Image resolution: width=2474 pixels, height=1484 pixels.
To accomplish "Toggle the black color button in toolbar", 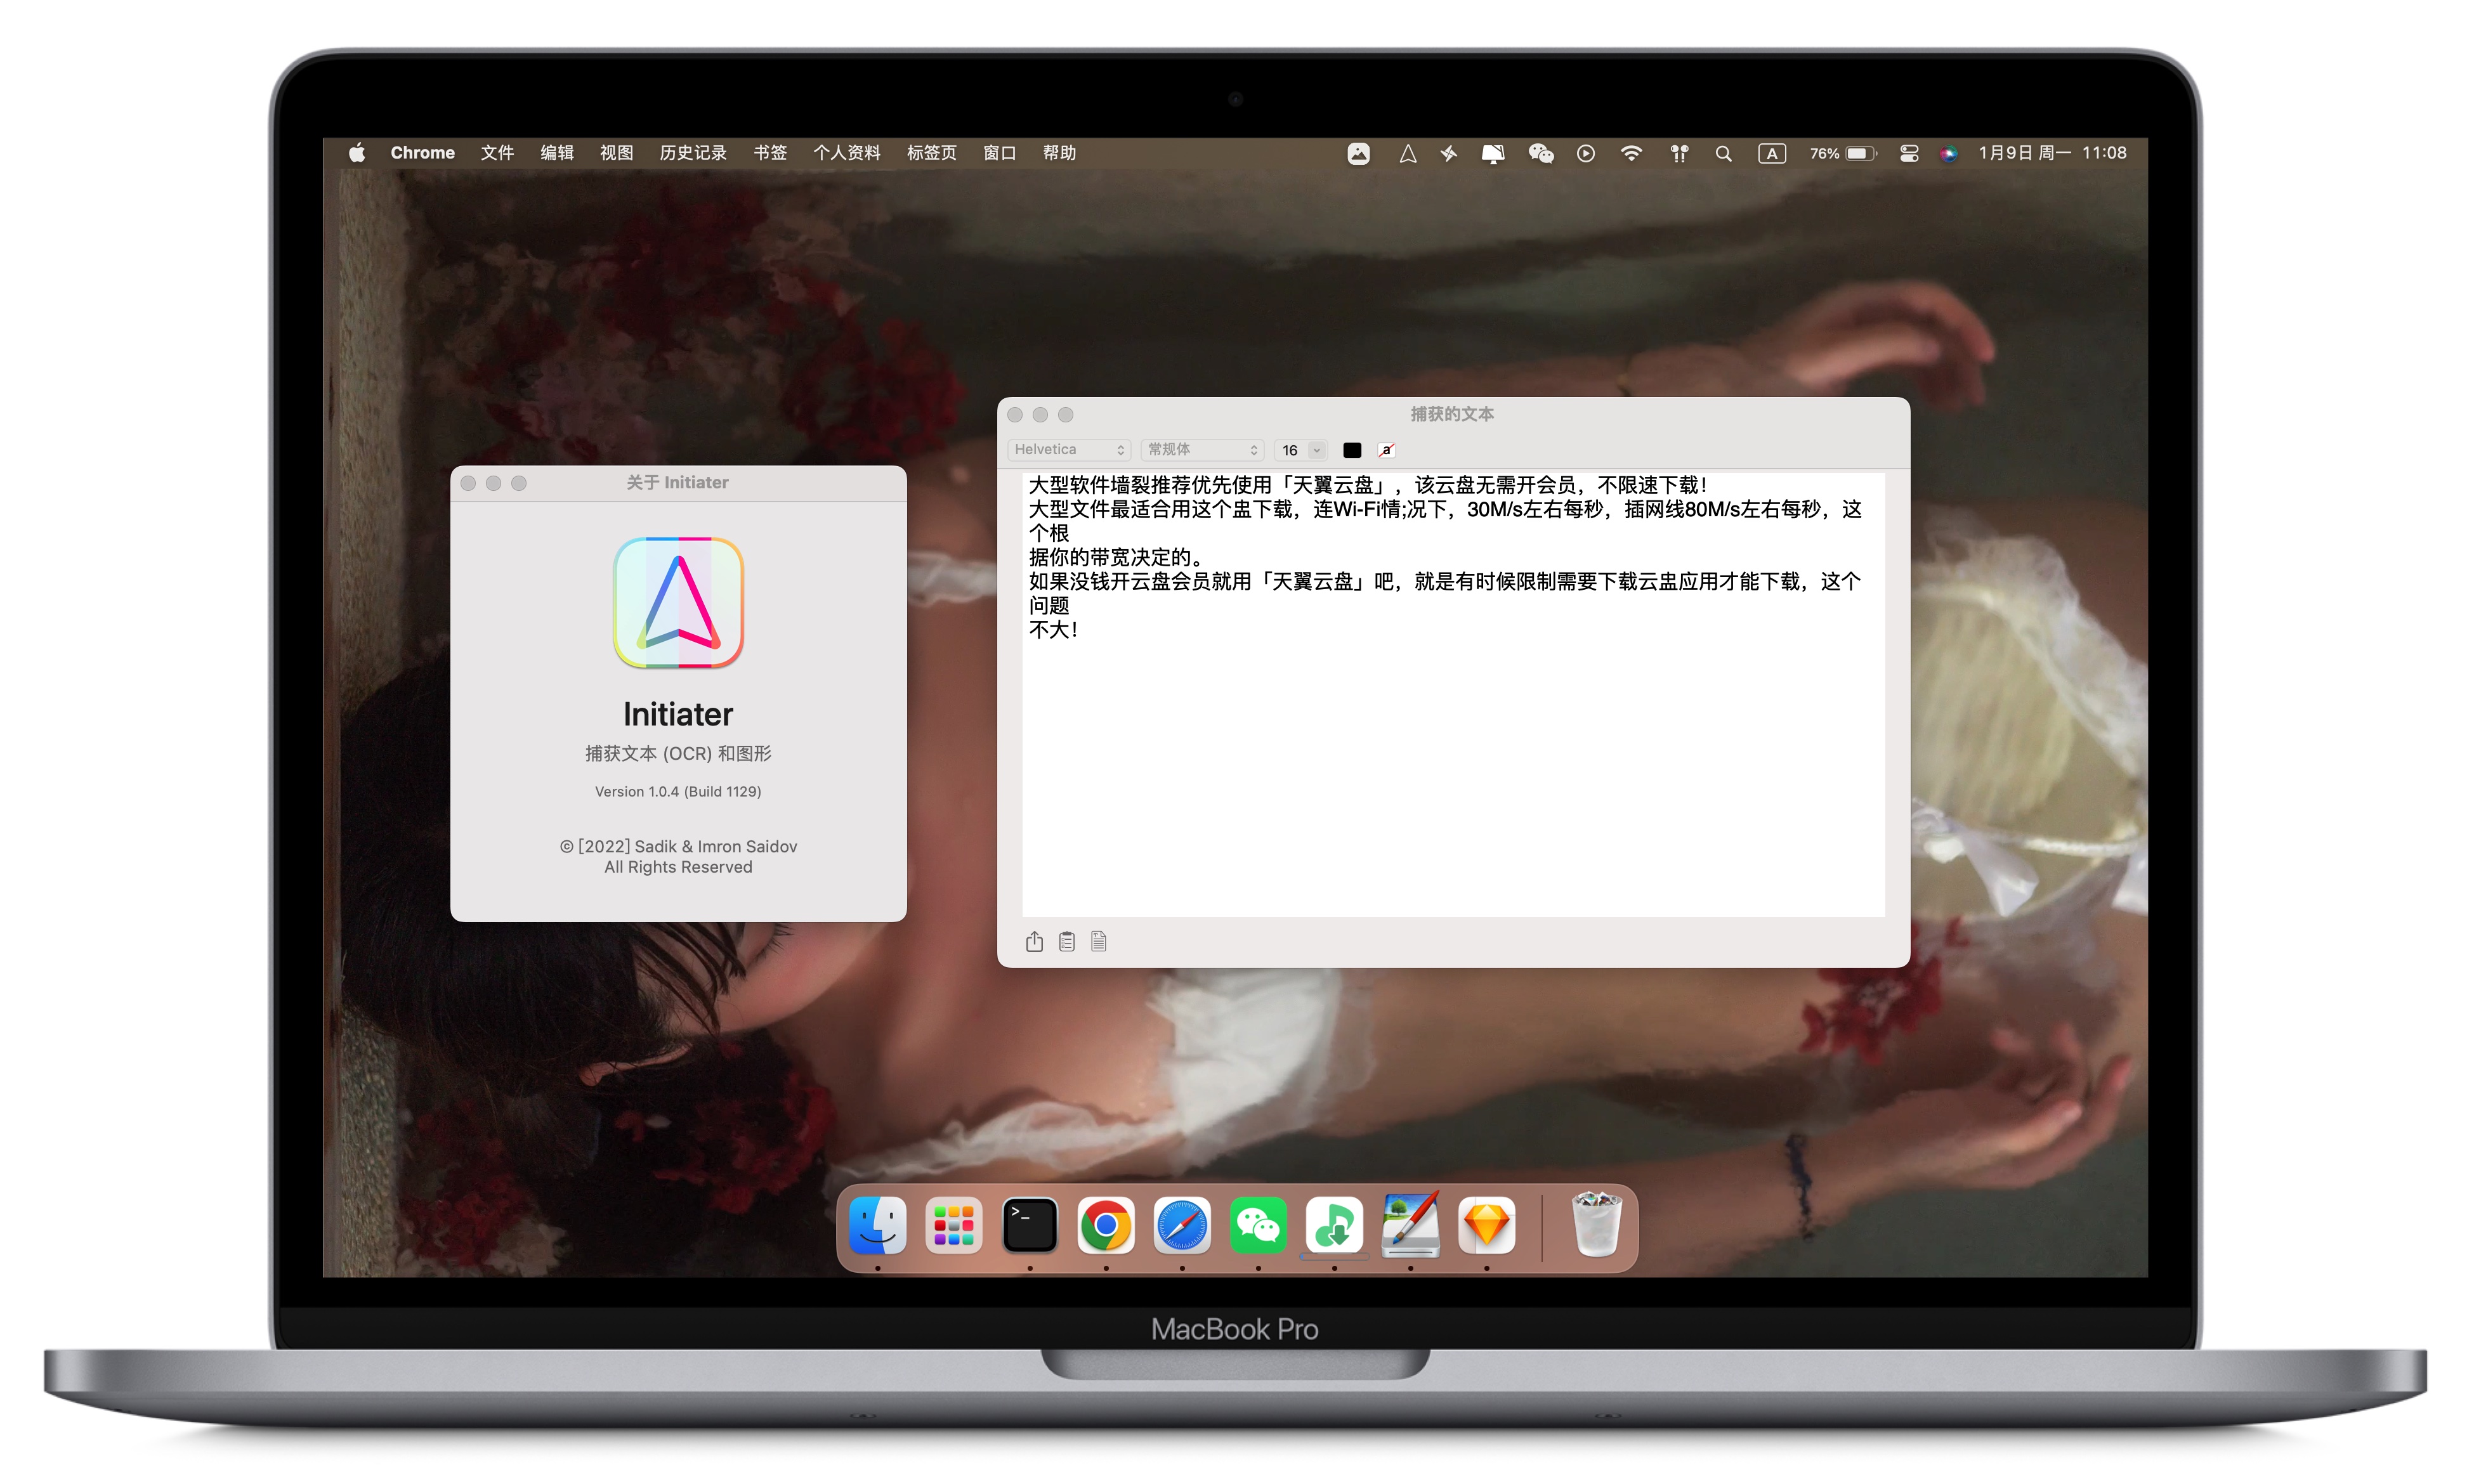I will click(x=1350, y=449).
